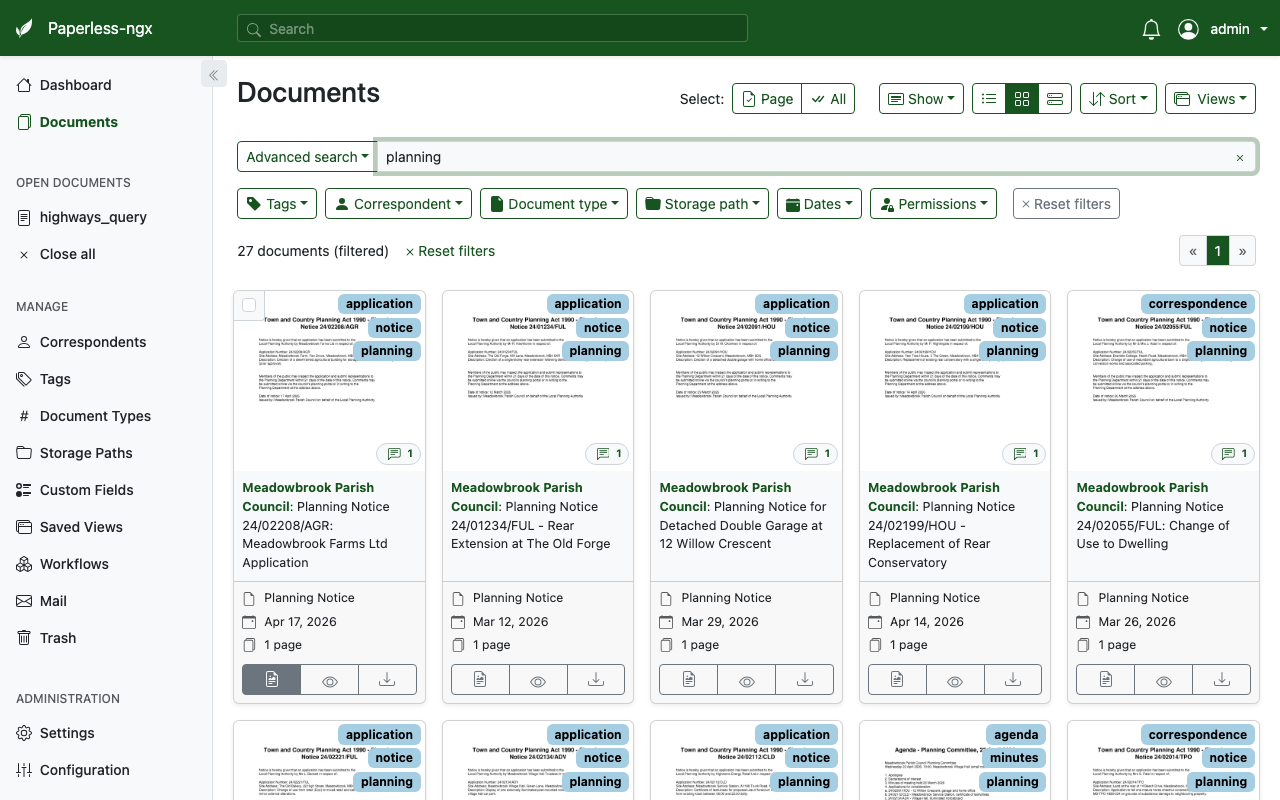This screenshot has width=1280, height=800.
Task: Download the Rear Extension Old Forge document
Action: click(x=596, y=679)
